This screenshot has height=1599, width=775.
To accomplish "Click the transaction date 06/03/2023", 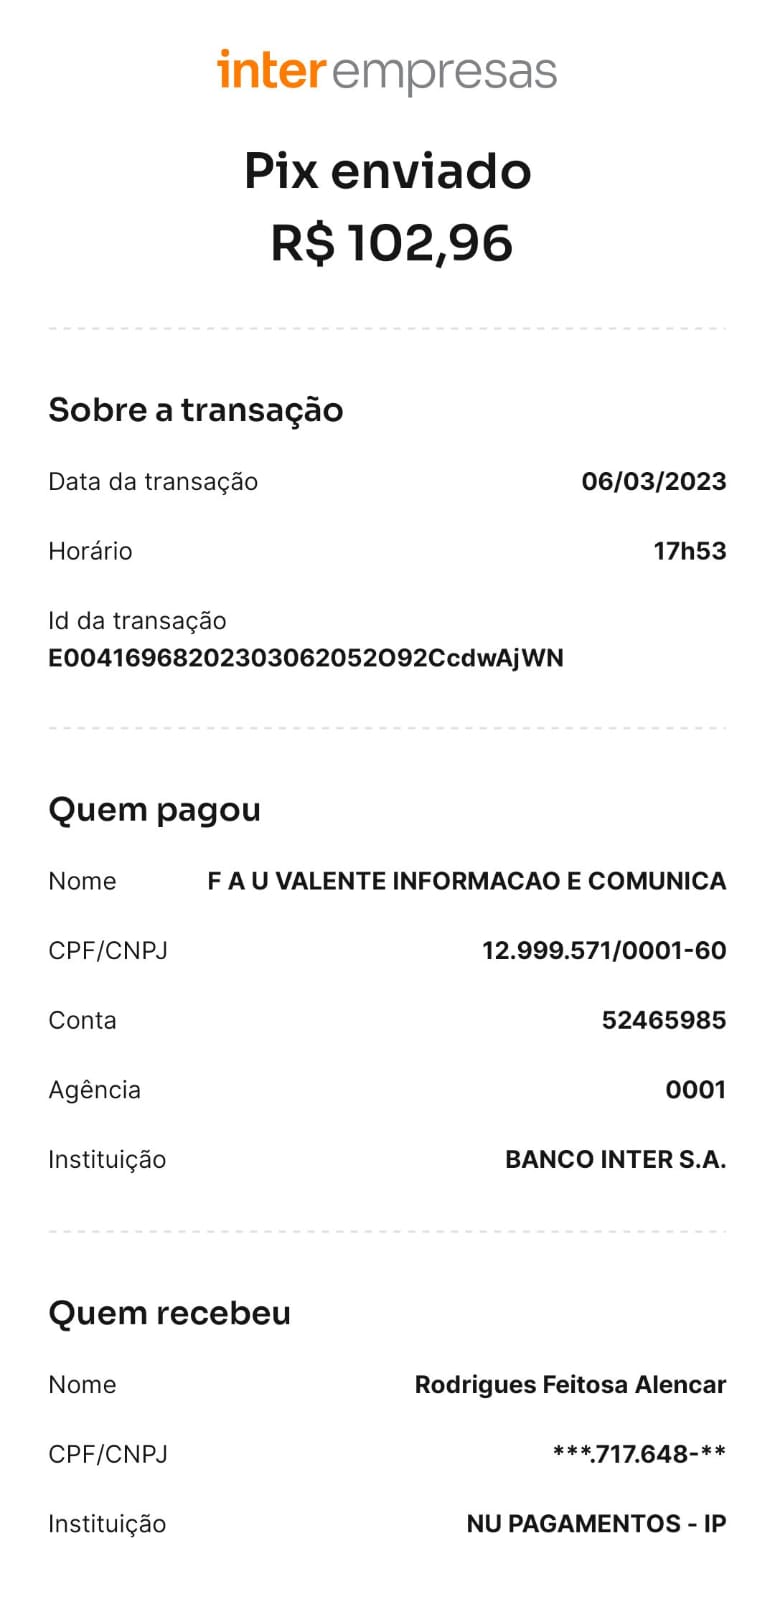I will tap(654, 481).
